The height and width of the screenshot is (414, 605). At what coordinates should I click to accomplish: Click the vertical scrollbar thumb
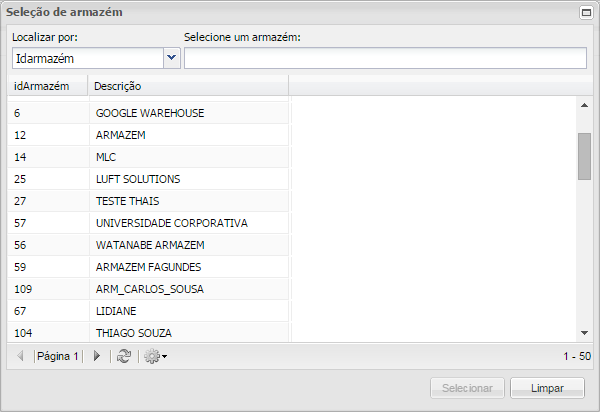pyautogui.click(x=584, y=155)
